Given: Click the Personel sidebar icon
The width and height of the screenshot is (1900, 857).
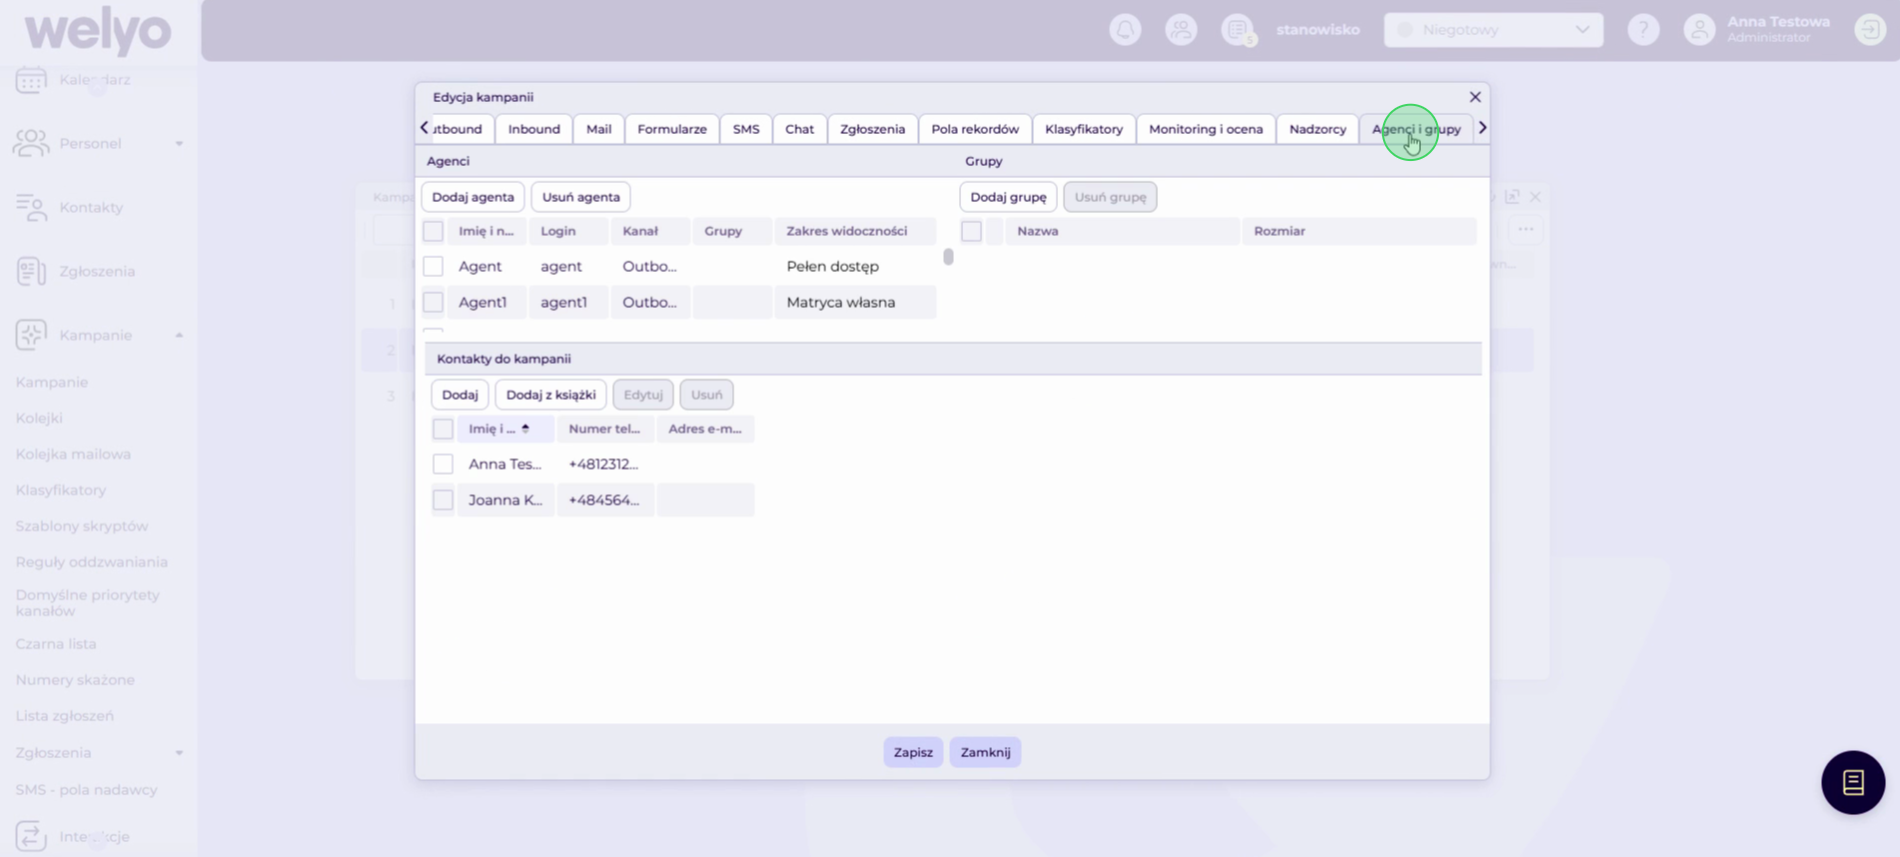Looking at the screenshot, I should 31,143.
